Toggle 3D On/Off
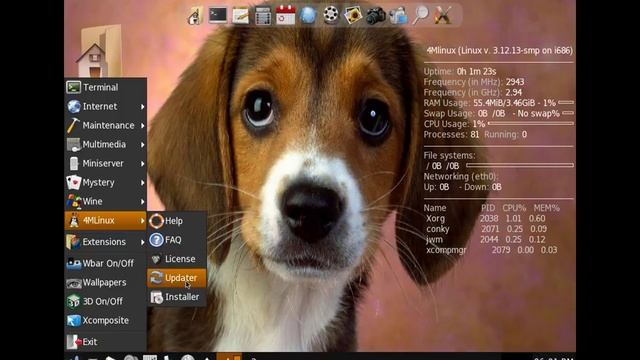The height and width of the screenshot is (360, 640). coord(105,301)
